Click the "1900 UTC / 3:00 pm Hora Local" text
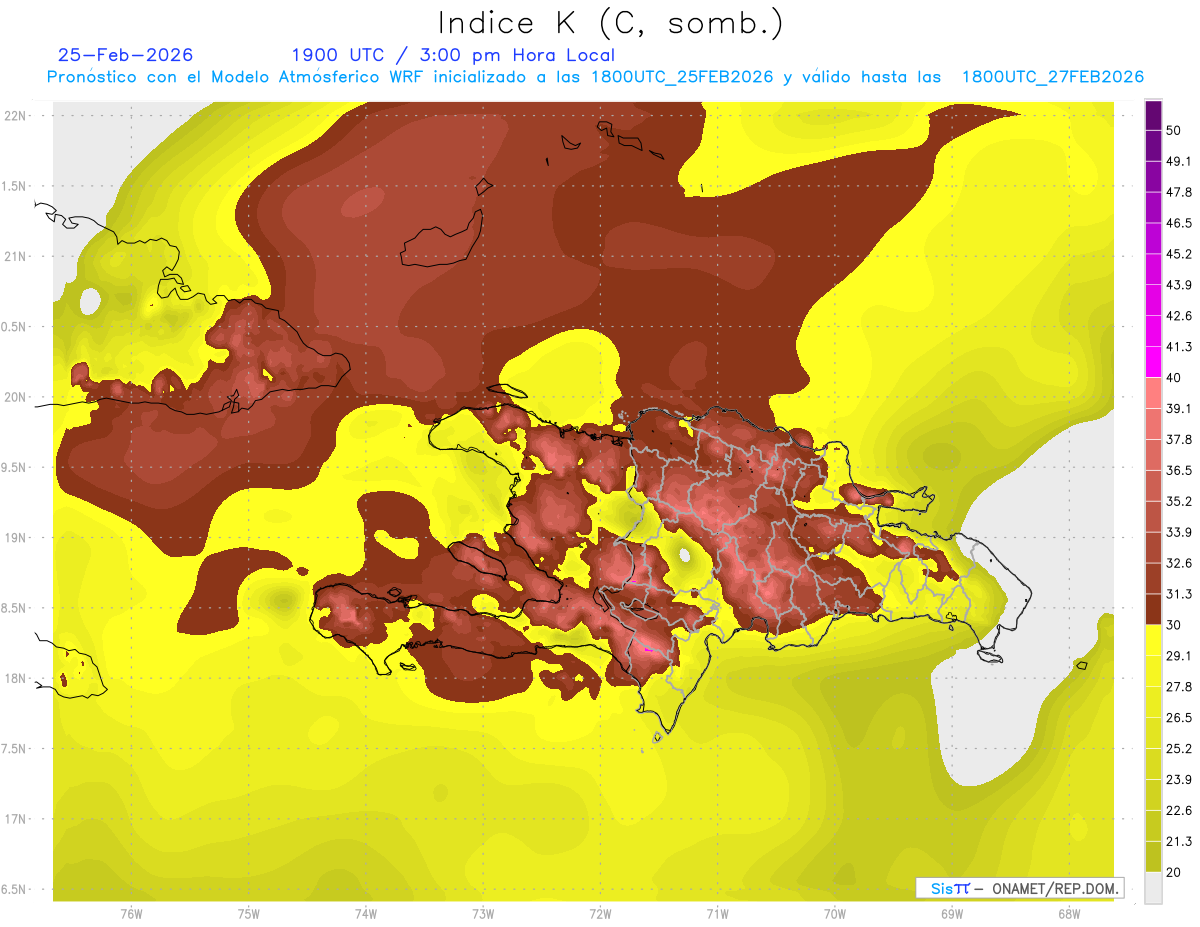 (x=453, y=55)
